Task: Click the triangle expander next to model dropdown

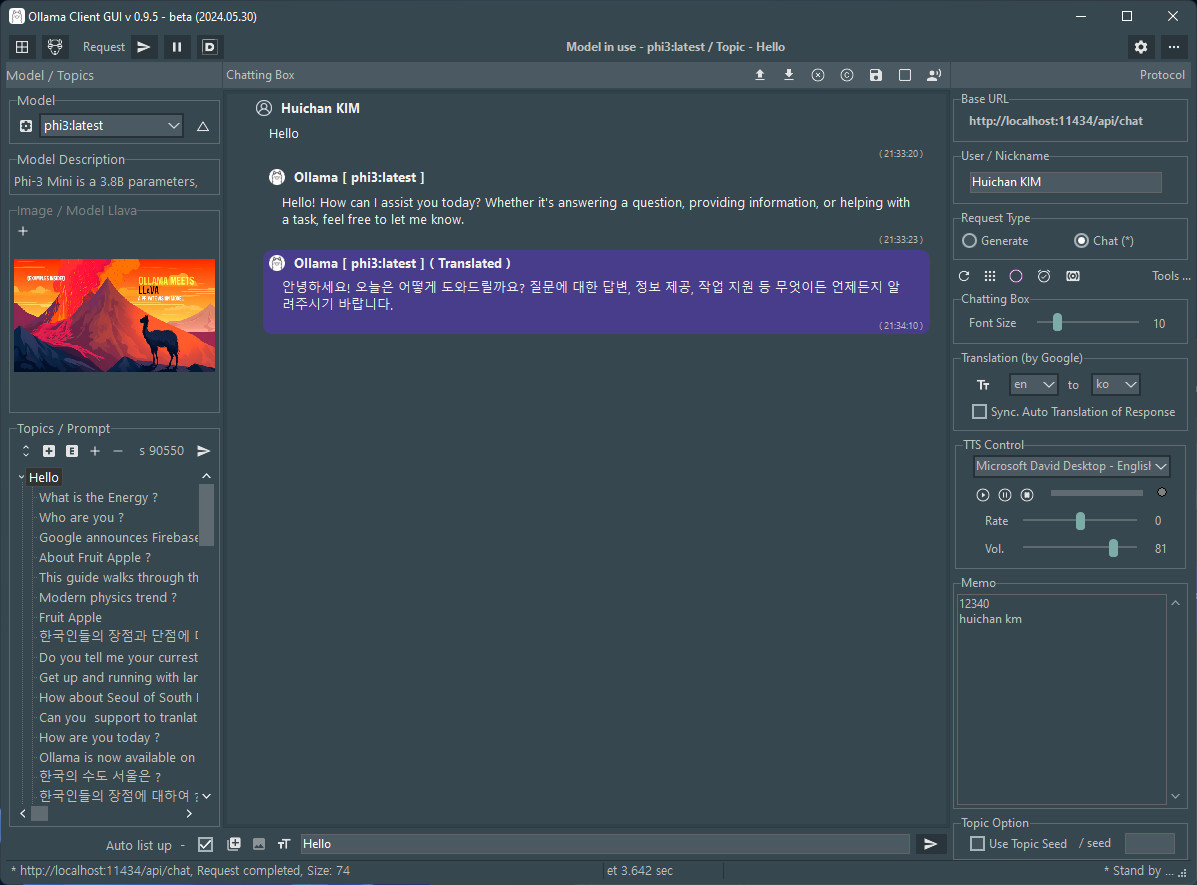Action: point(203,127)
